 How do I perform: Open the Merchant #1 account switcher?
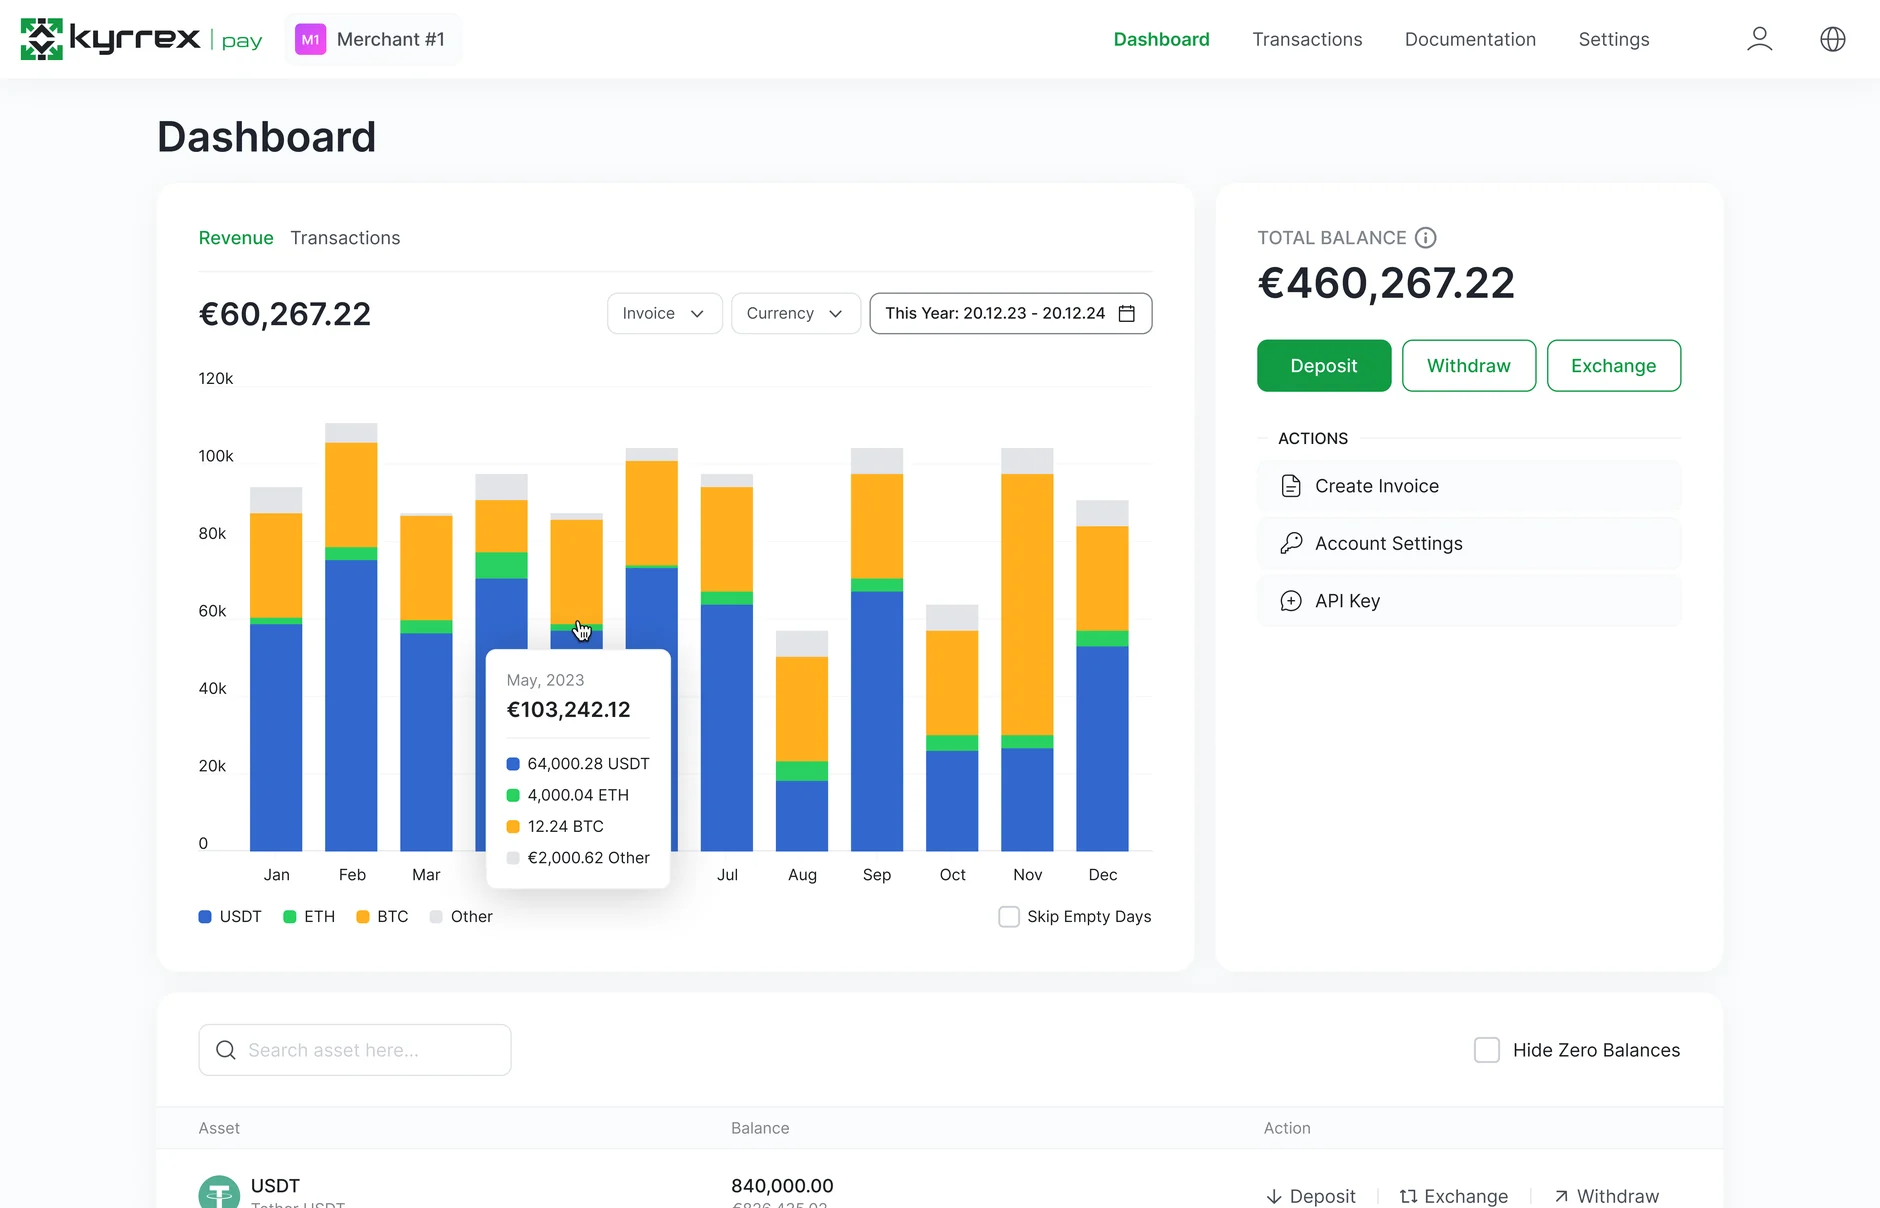373,39
